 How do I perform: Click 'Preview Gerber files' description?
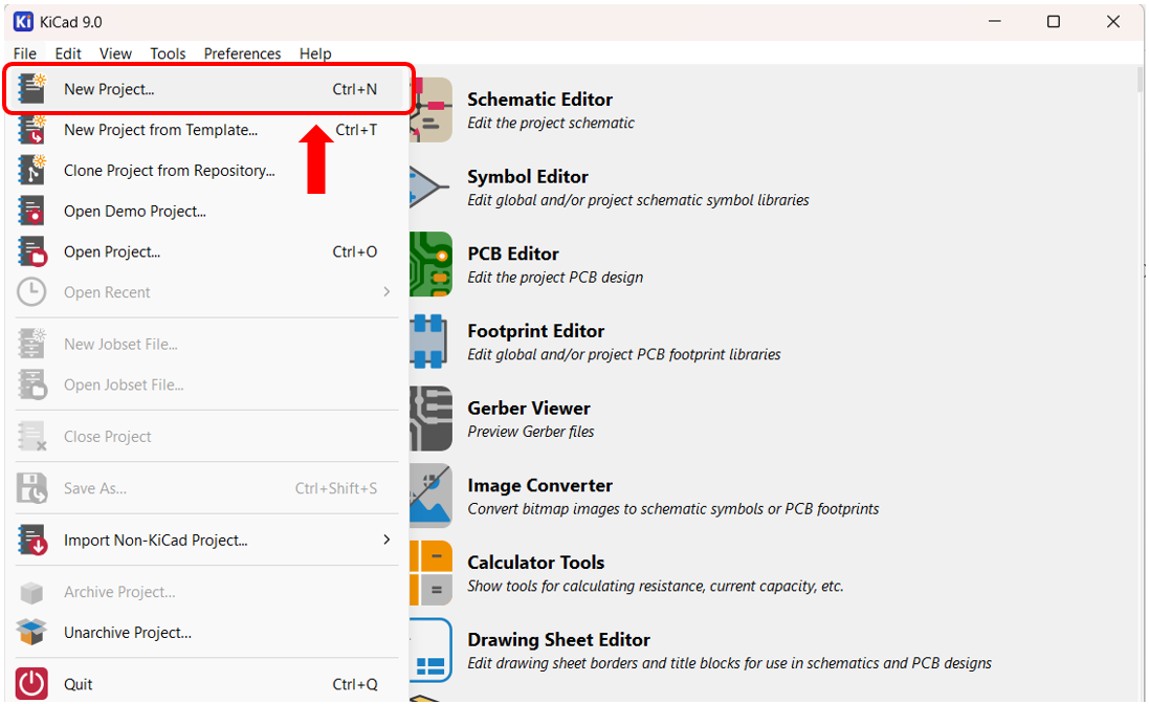pos(531,431)
